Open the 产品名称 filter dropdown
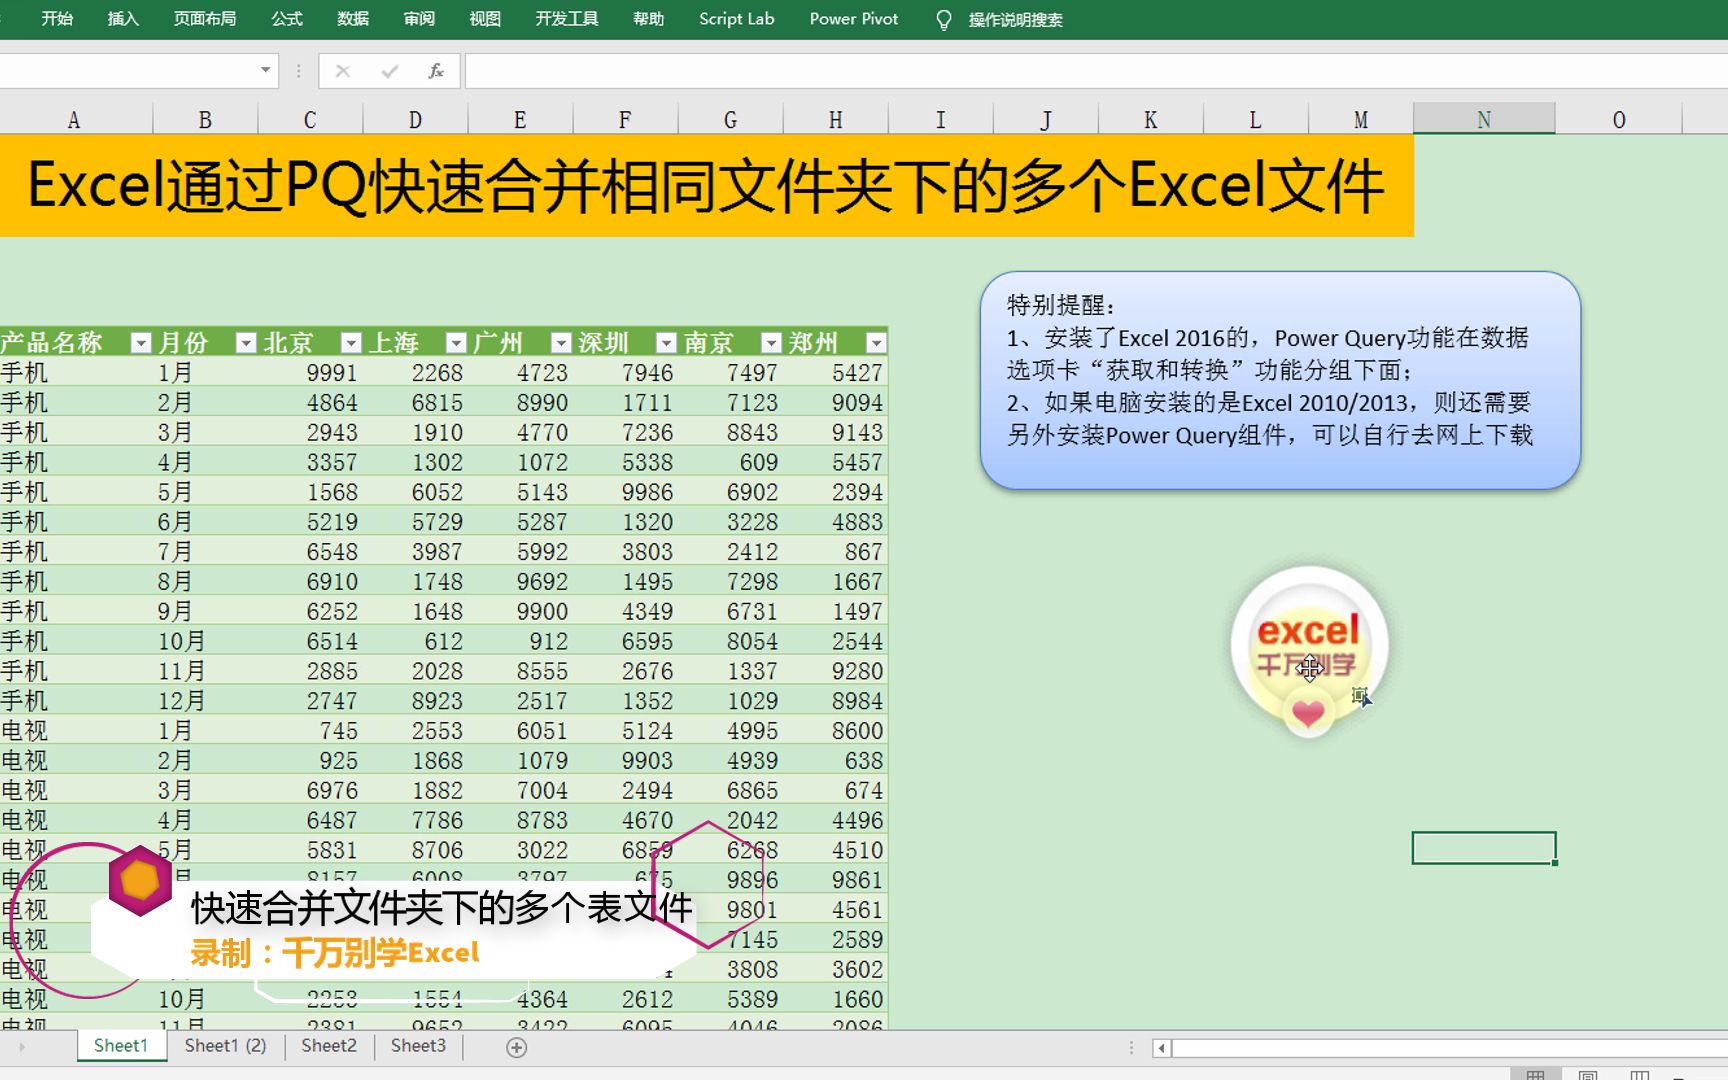This screenshot has width=1728, height=1080. click(x=141, y=343)
